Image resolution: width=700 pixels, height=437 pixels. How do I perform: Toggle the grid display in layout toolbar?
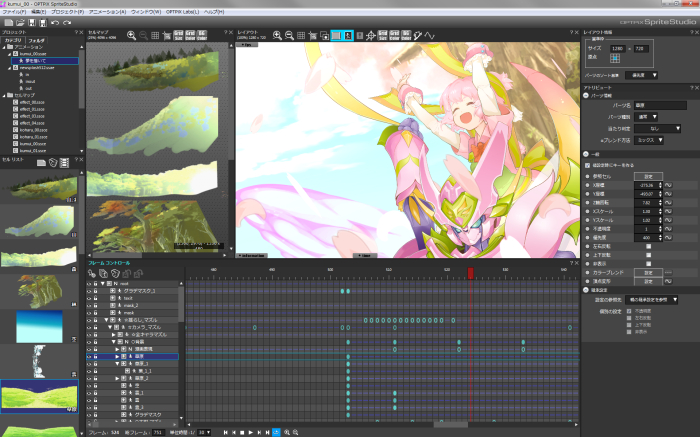coord(300,35)
